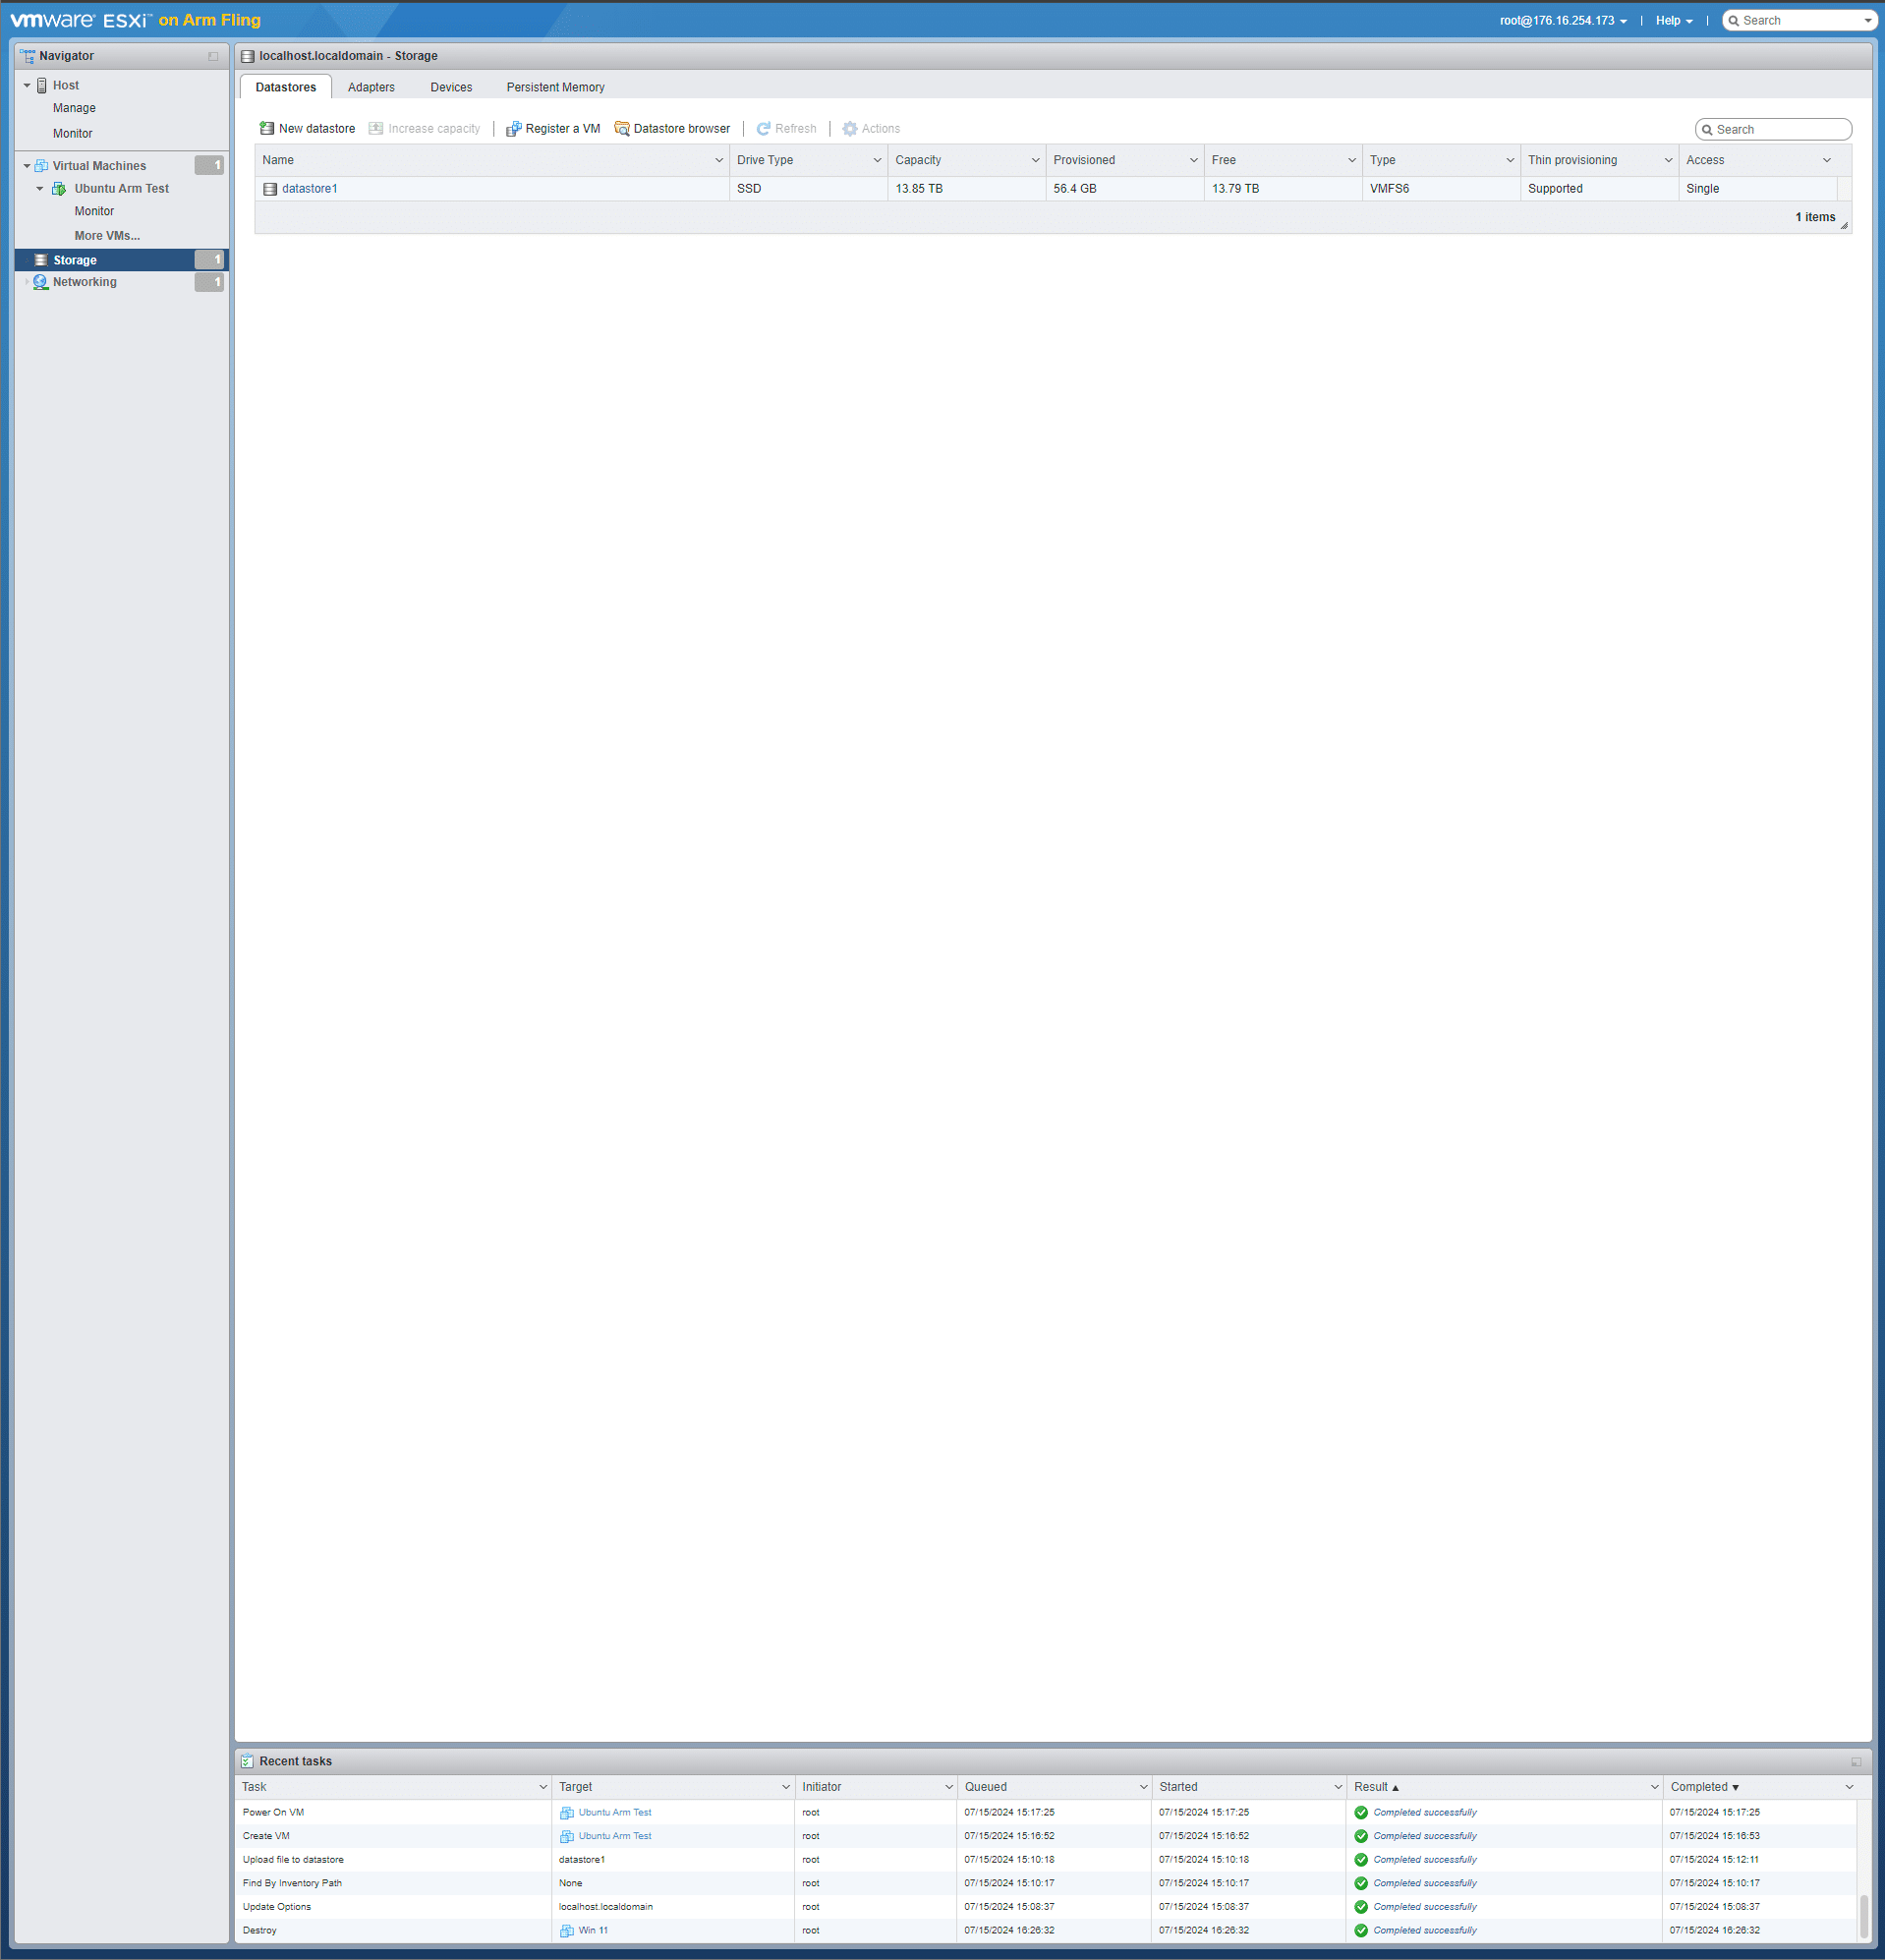Open the Capacity column dropdown
The image size is (1885, 1960).
[1035, 161]
